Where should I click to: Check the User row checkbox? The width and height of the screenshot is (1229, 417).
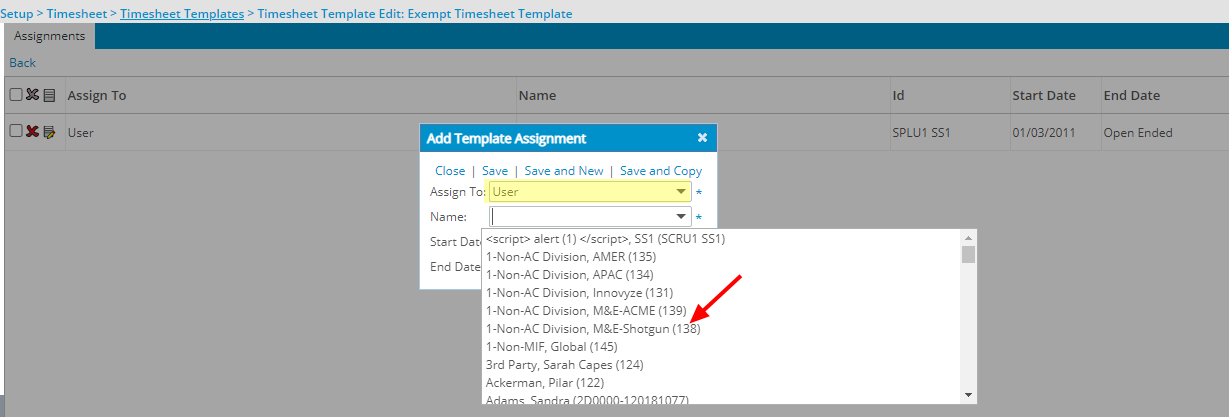pyautogui.click(x=15, y=131)
